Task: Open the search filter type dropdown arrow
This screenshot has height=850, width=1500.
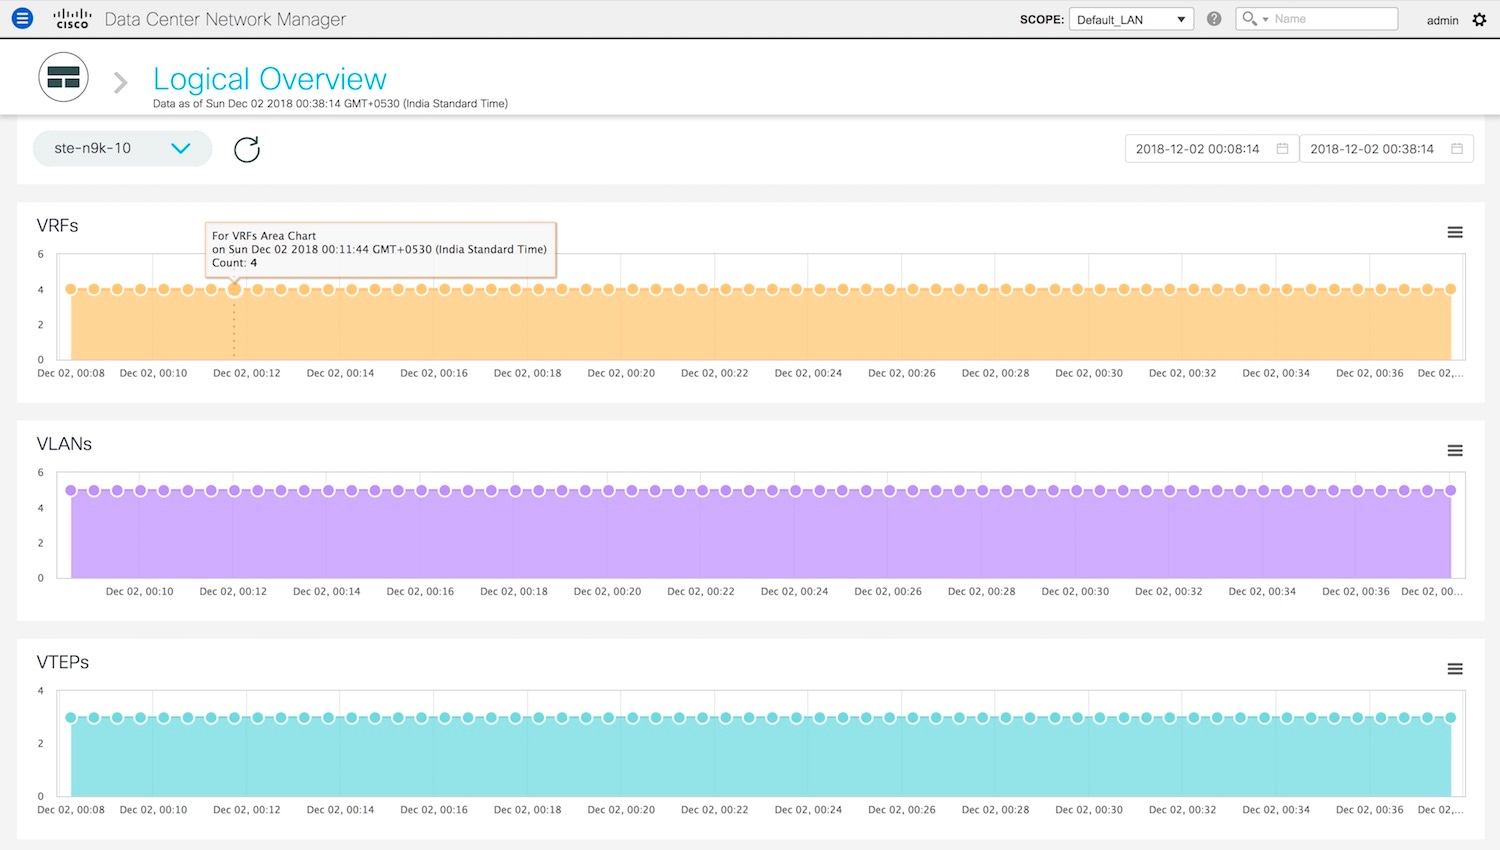Action: point(1265,19)
